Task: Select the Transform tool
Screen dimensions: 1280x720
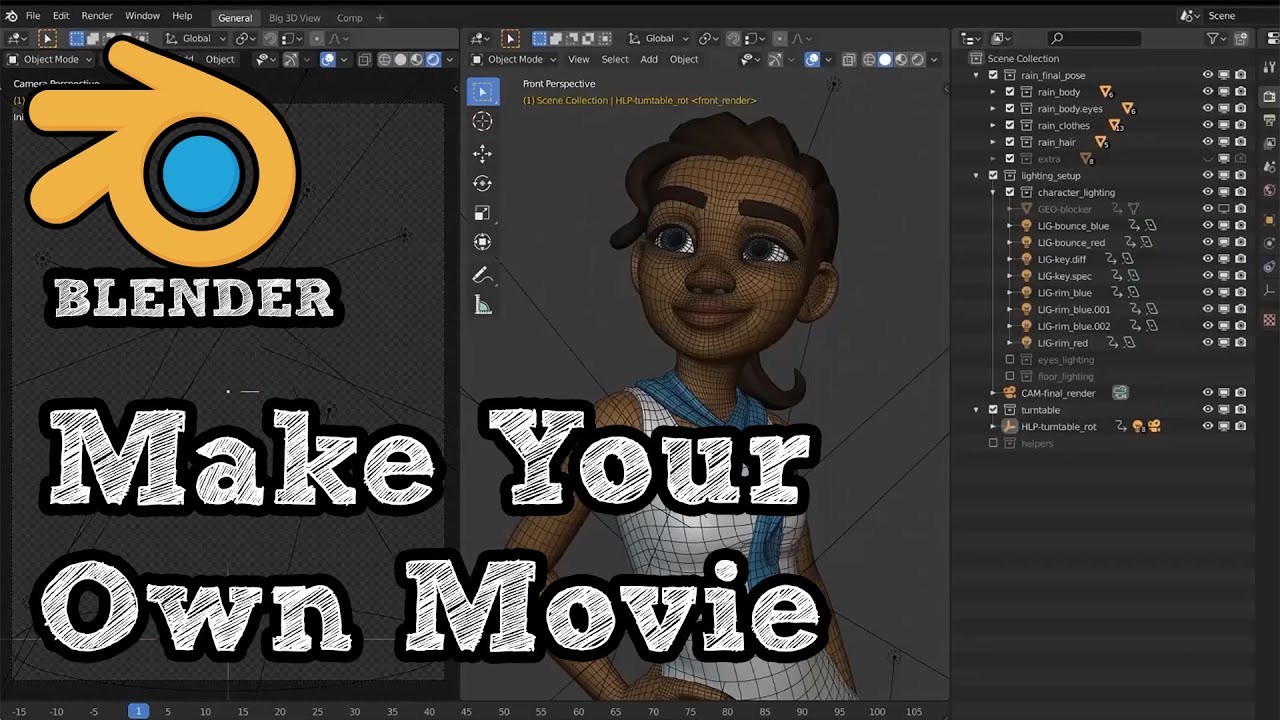Action: click(x=482, y=242)
